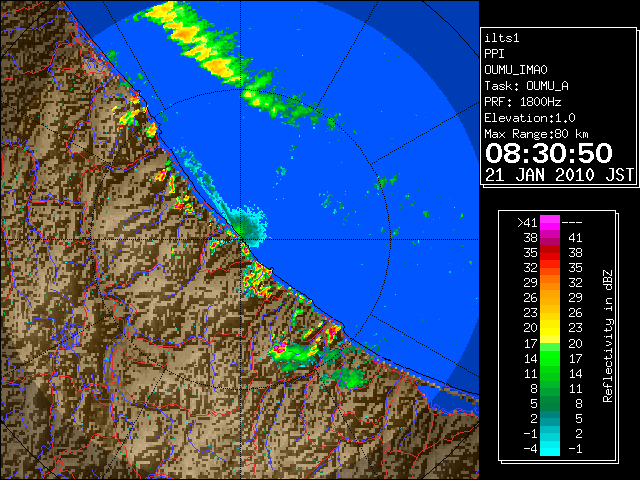Click the '>41' legend label
This screenshot has width=640, height=480.
click(x=527, y=223)
